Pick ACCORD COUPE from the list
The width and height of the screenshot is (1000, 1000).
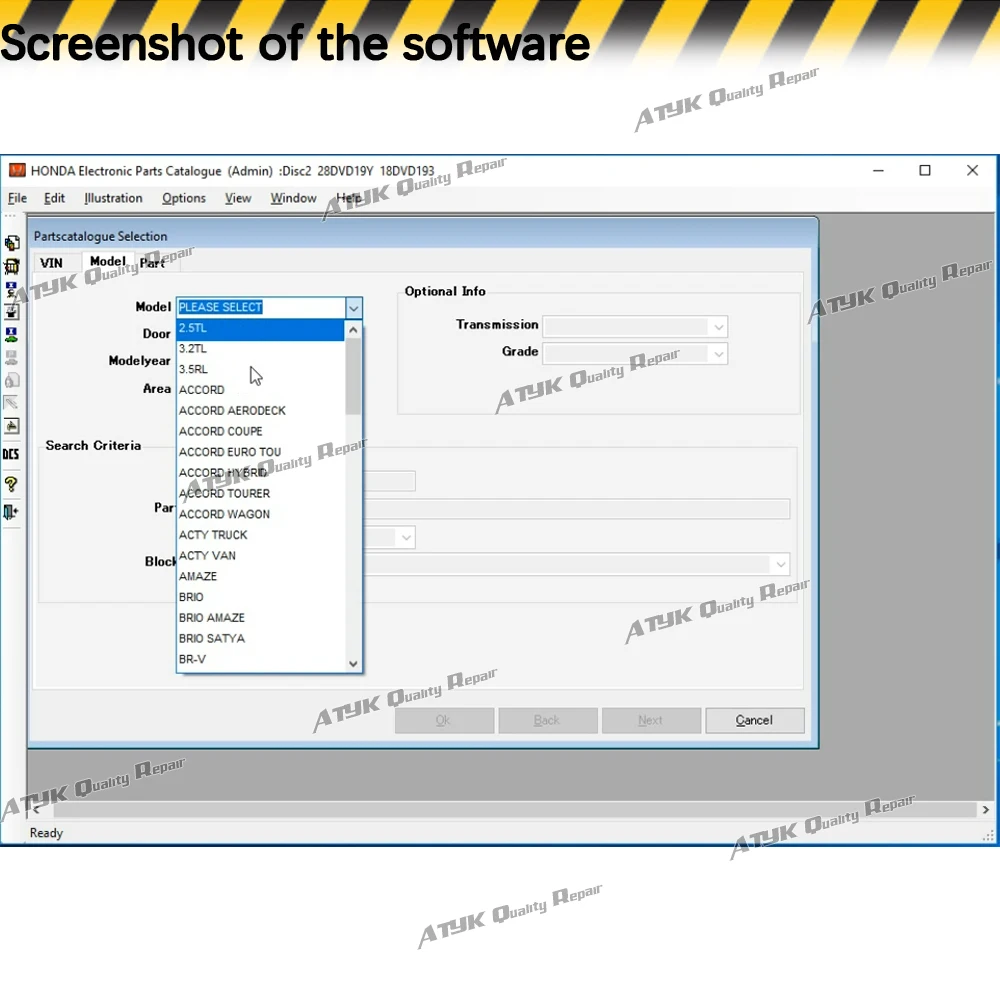tap(260, 432)
